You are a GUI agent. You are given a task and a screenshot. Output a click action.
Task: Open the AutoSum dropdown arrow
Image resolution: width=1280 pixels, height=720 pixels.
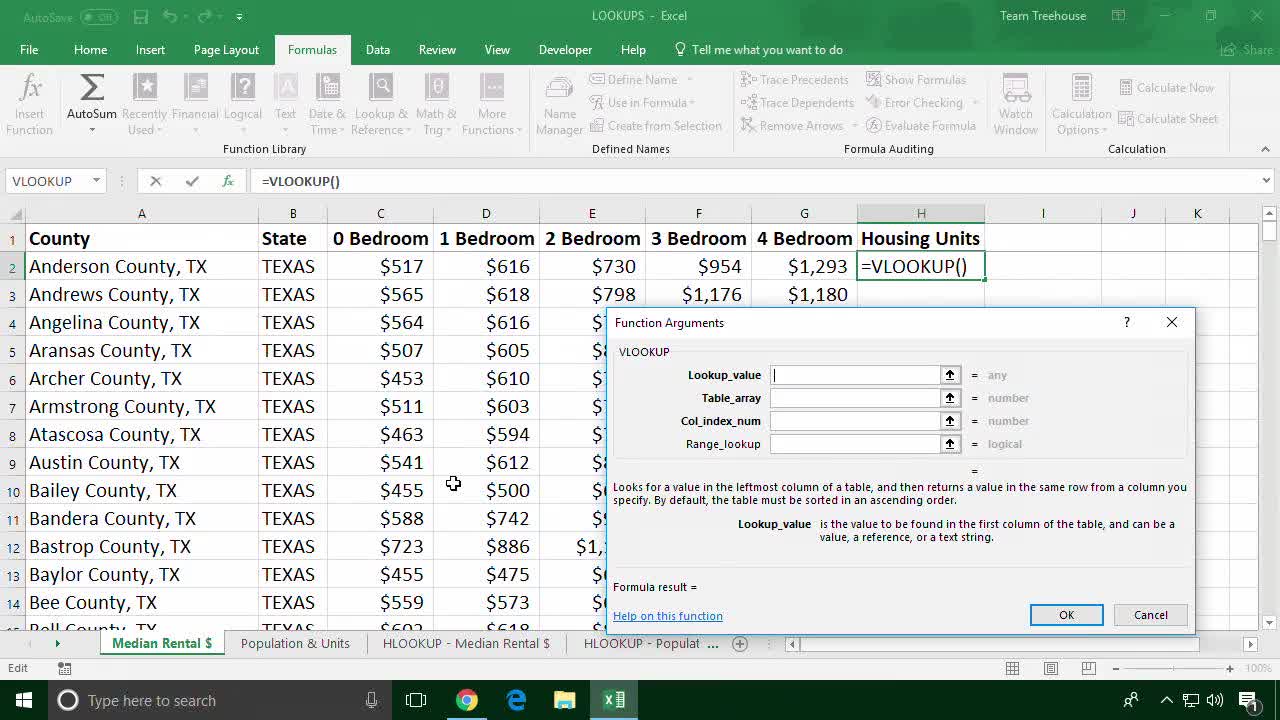(92, 130)
